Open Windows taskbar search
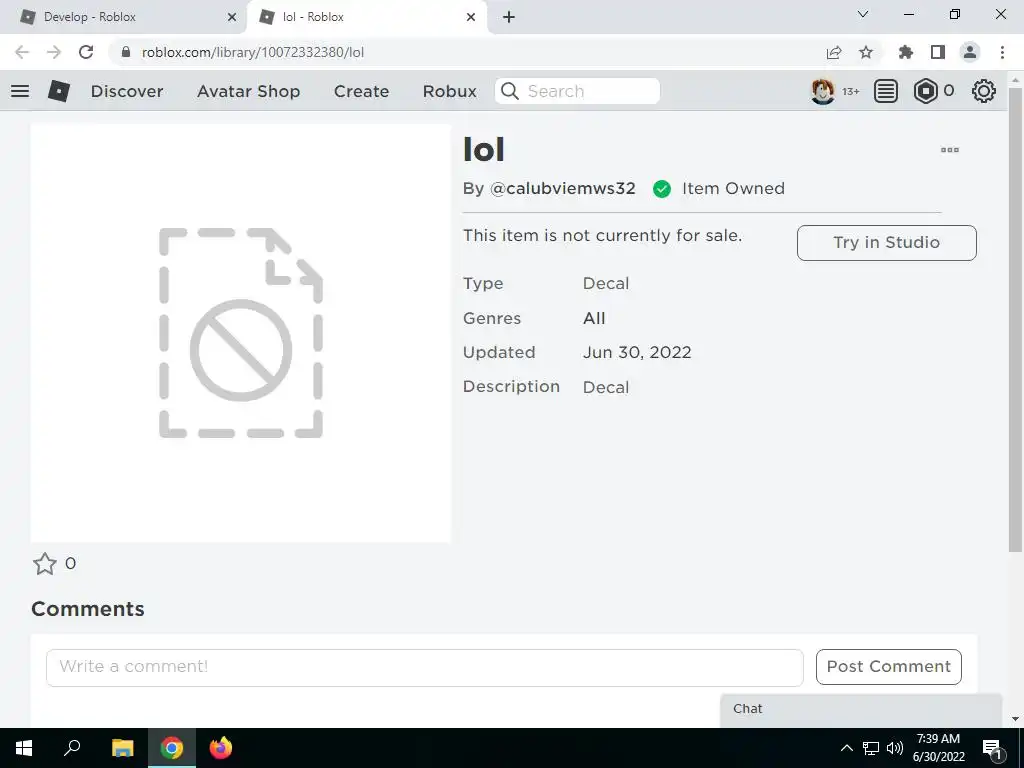 tap(72, 748)
